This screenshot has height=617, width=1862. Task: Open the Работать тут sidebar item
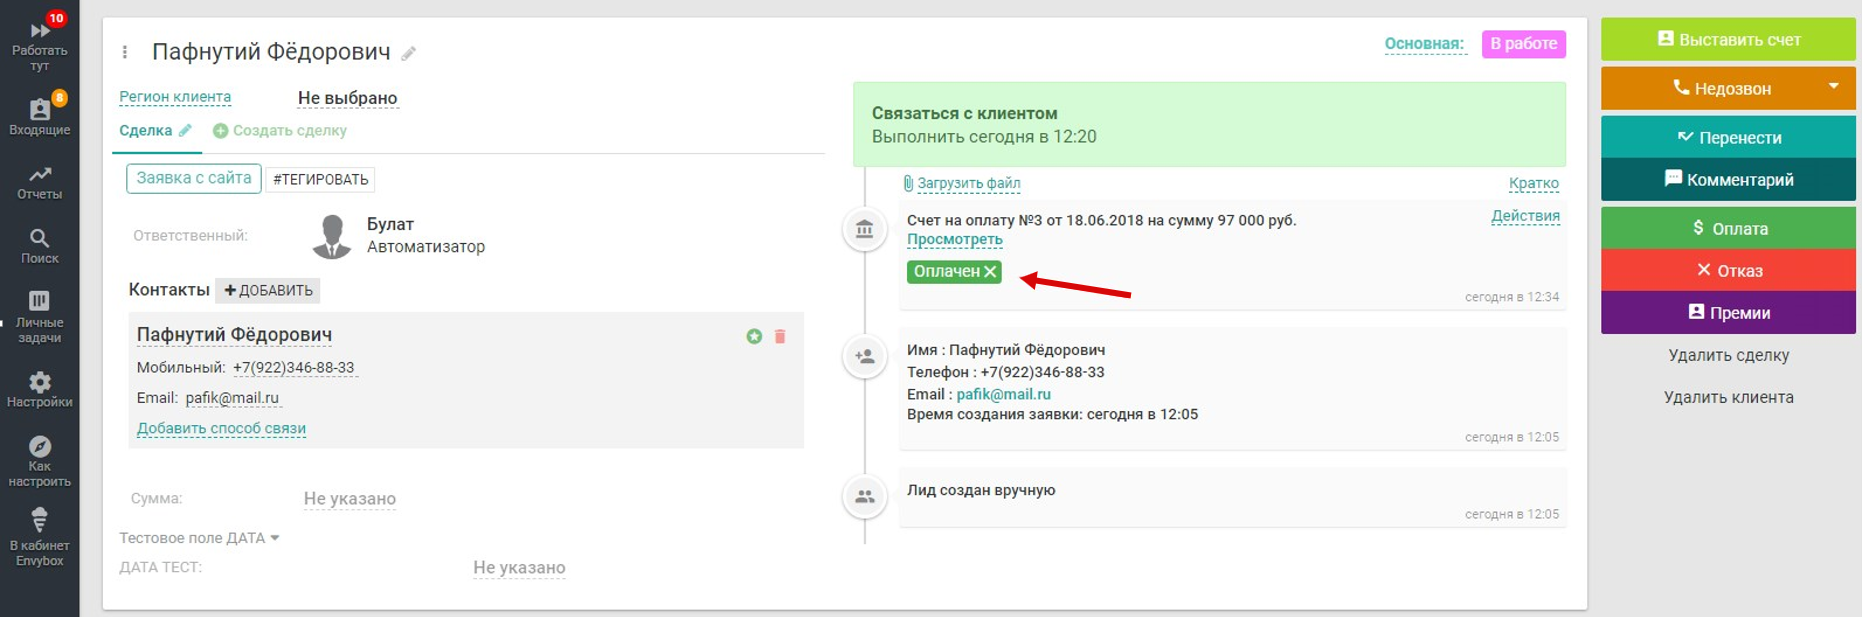point(40,44)
